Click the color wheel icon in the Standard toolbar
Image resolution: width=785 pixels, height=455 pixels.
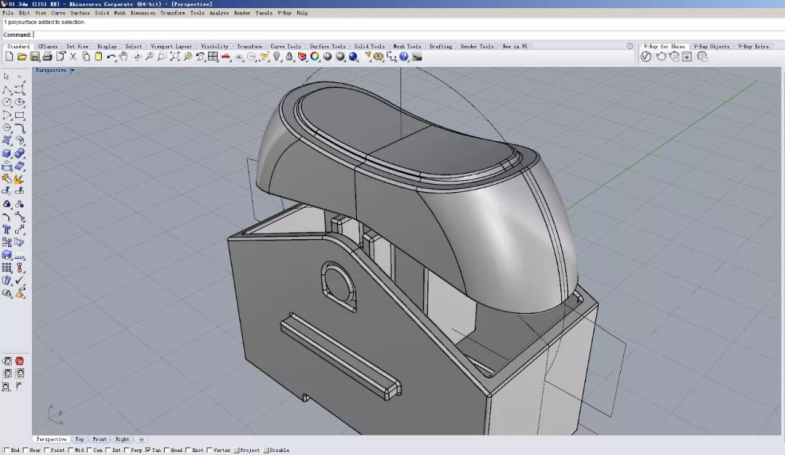pyautogui.click(x=314, y=57)
